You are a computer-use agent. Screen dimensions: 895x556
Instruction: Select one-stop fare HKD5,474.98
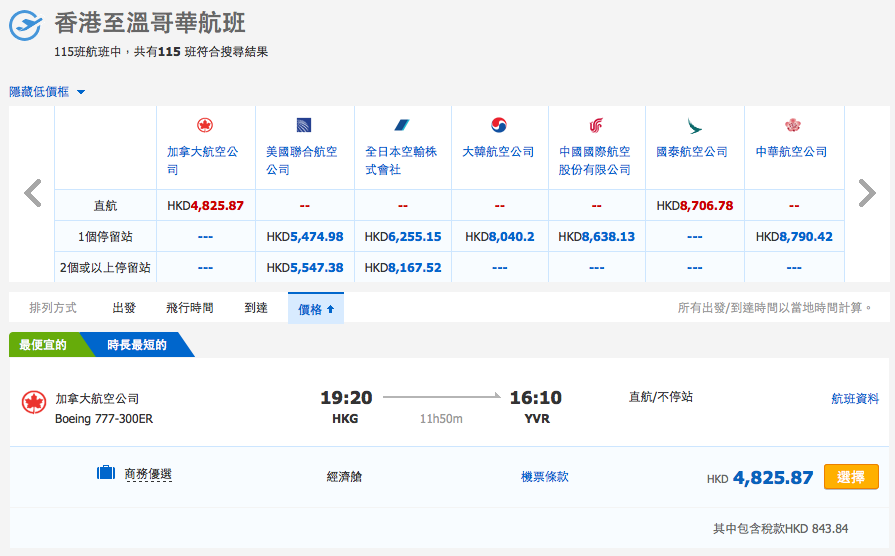tap(305, 236)
